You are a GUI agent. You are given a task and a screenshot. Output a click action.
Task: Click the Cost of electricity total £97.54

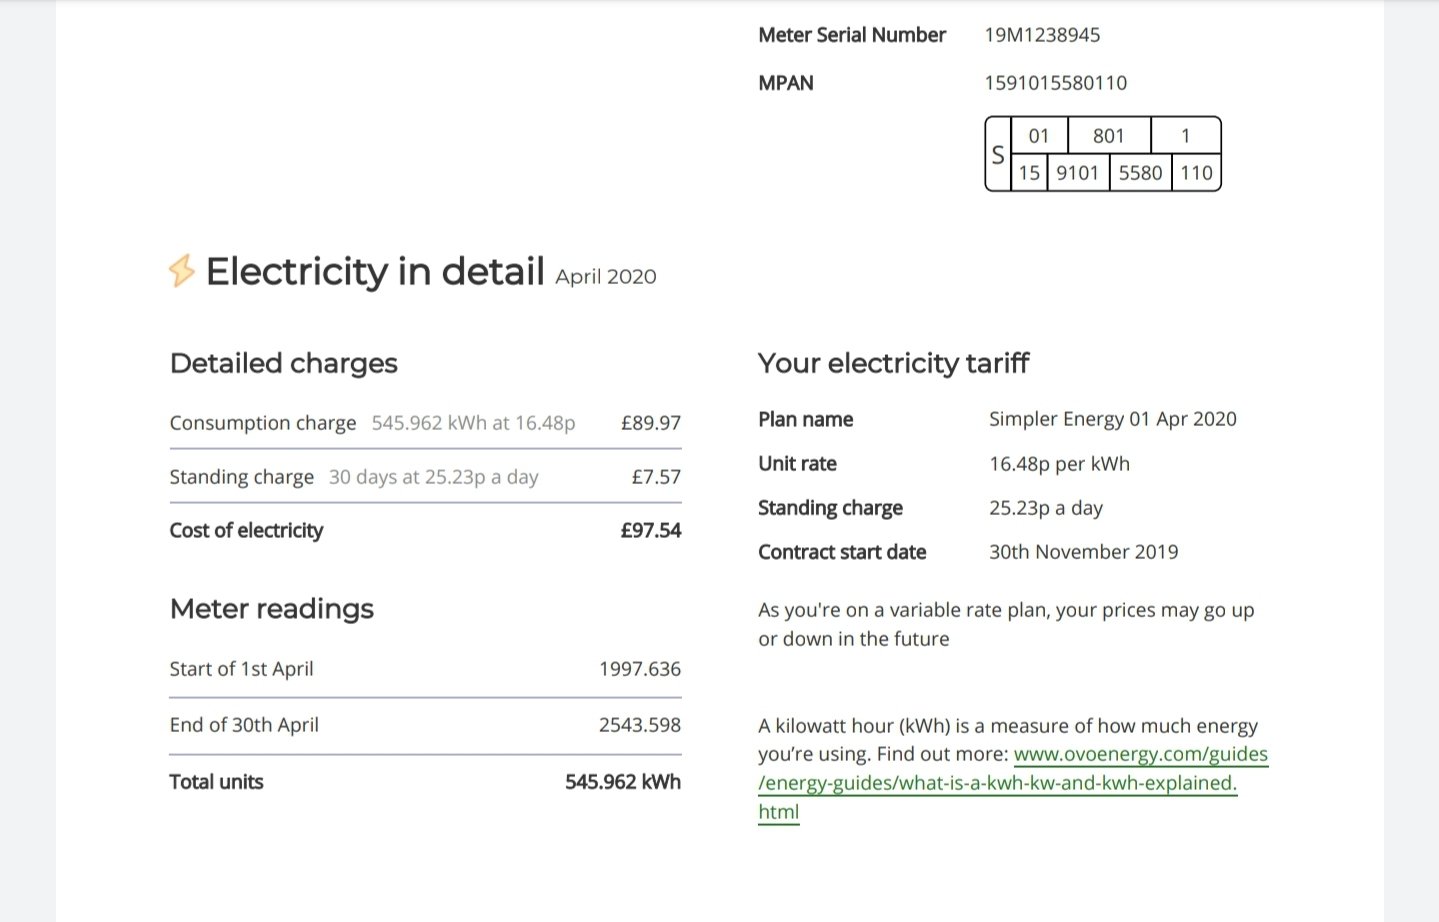(650, 531)
